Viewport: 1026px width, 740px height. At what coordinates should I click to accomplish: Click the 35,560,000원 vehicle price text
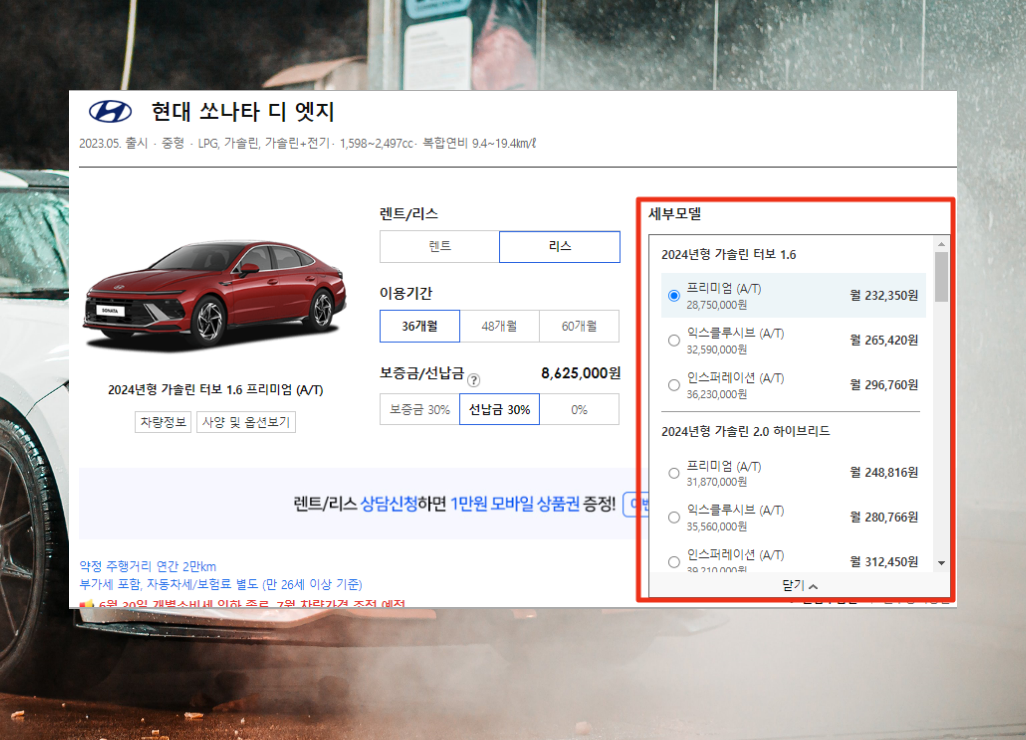(716, 526)
